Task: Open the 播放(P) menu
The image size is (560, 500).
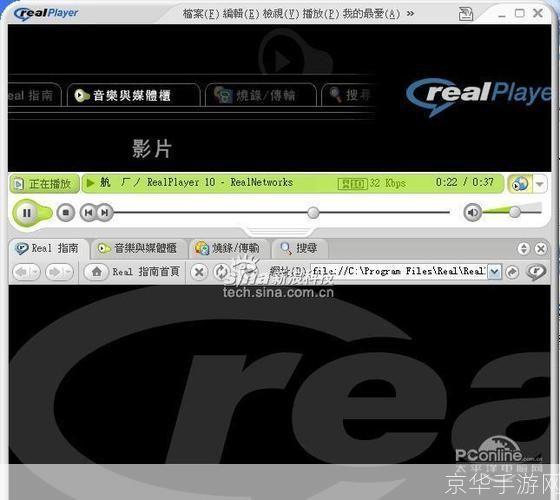Action: (x=321, y=14)
